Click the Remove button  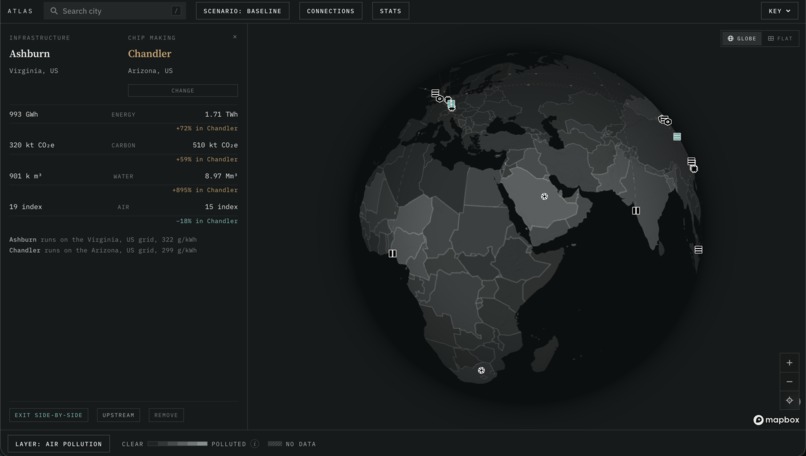coord(166,415)
